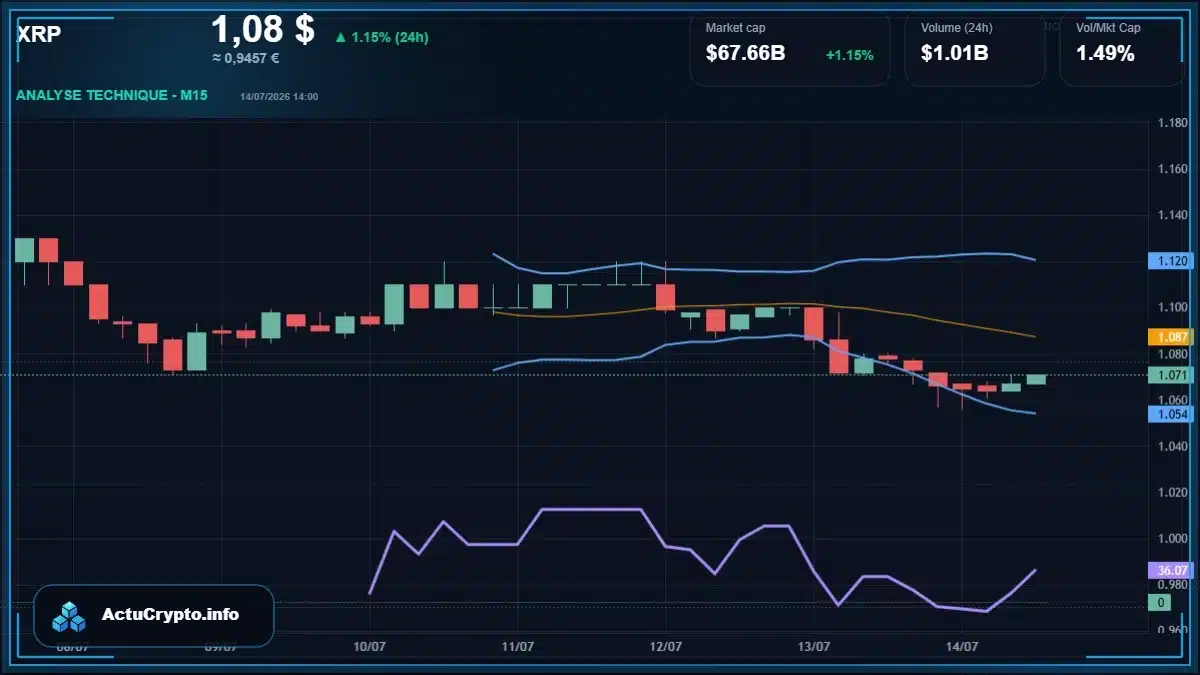1200x675 pixels.
Task: Click the 1.15% (24h) change indicator
Action: click(382, 37)
